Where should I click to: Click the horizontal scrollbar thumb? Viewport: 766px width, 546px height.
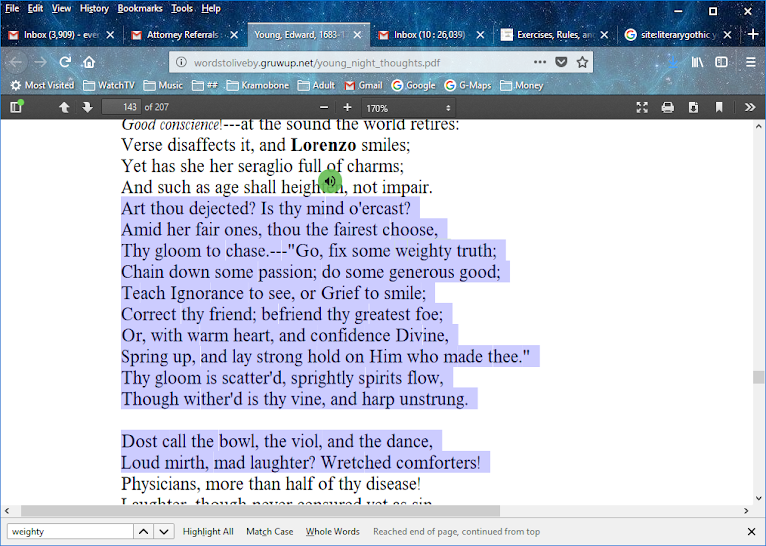pos(260,511)
